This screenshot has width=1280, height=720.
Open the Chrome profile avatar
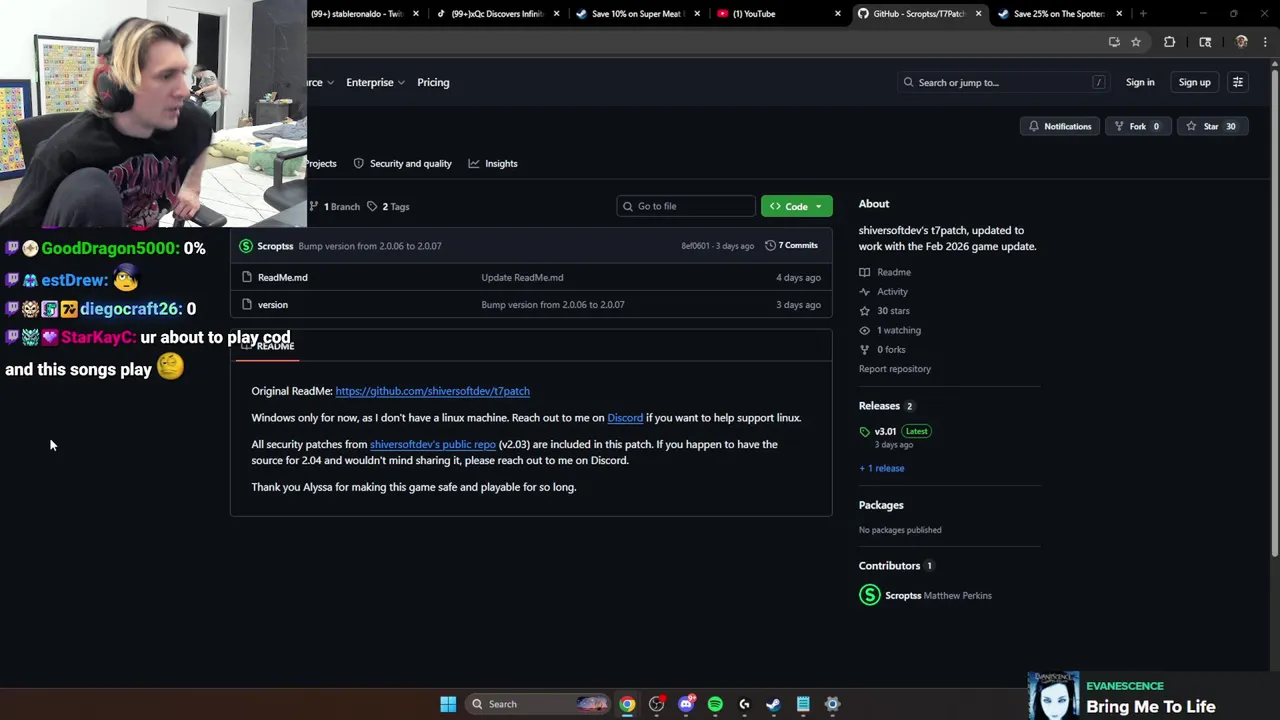pyautogui.click(x=1242, y=42)
